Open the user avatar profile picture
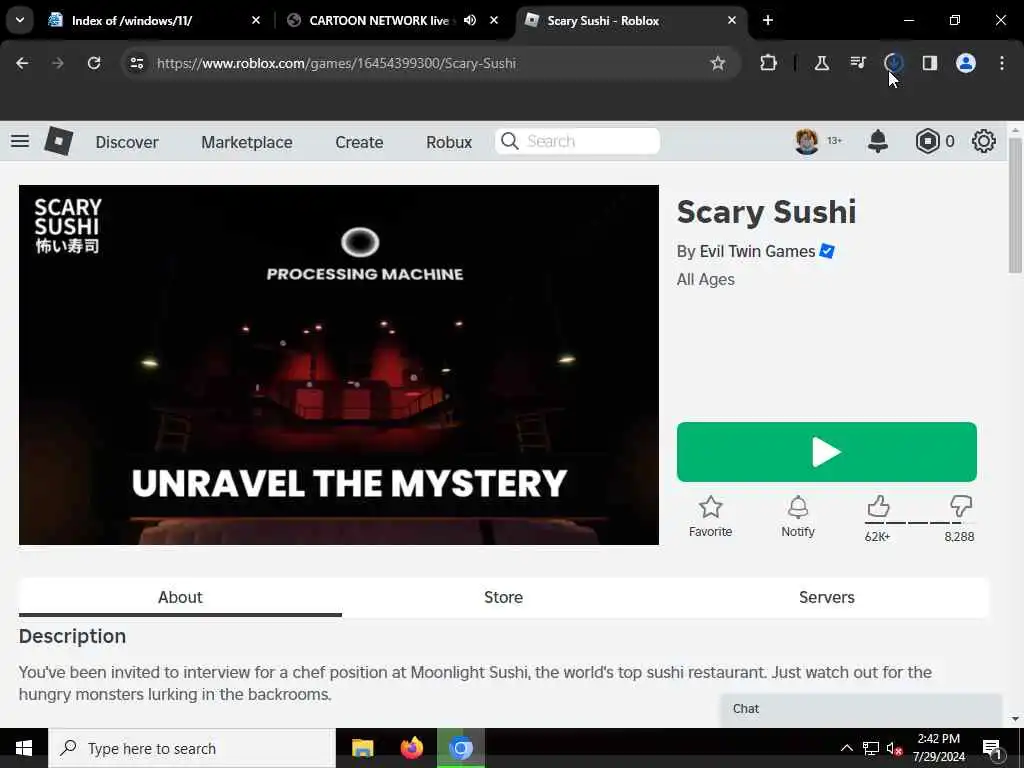Image resolution: width=1024 pixels, height=768 pixels. 807,141
